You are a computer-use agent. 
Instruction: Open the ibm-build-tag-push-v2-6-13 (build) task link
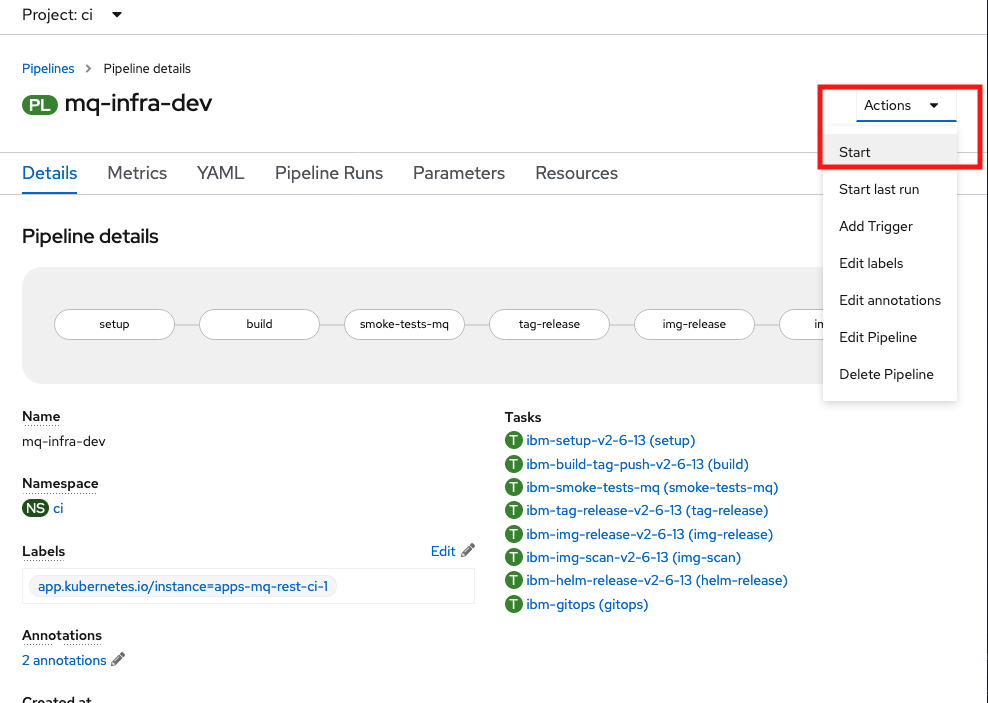tap(638, 464)
